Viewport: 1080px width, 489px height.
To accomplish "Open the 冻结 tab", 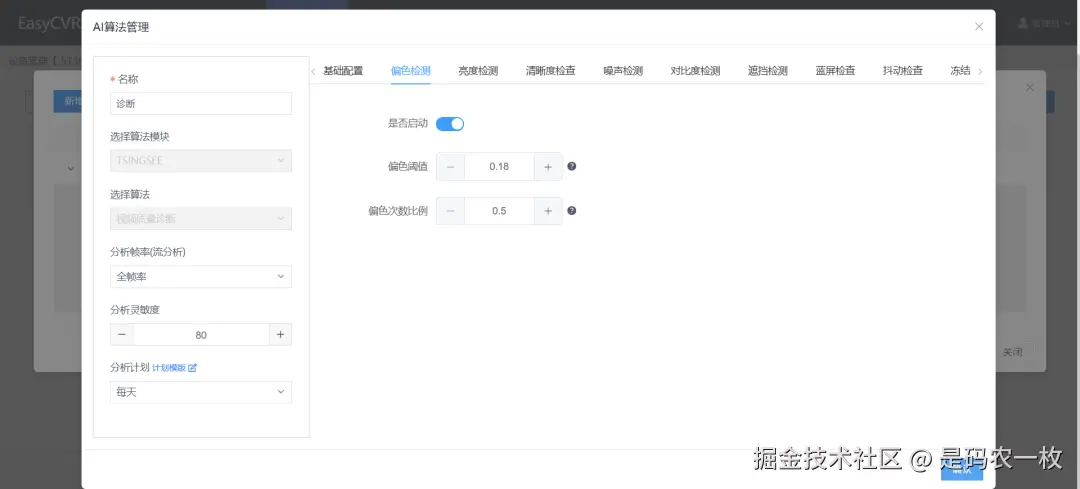I will click(960, 71).
